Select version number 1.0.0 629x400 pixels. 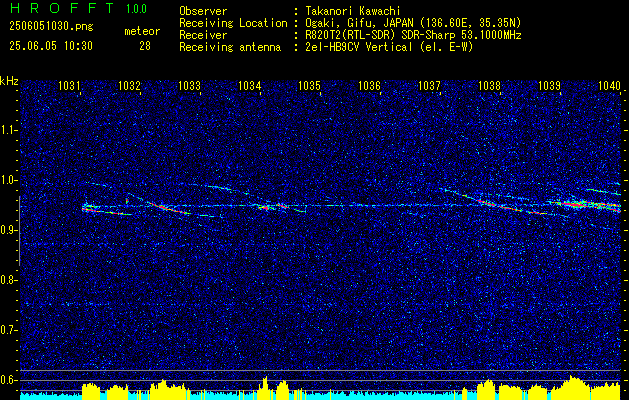point(136,9)
